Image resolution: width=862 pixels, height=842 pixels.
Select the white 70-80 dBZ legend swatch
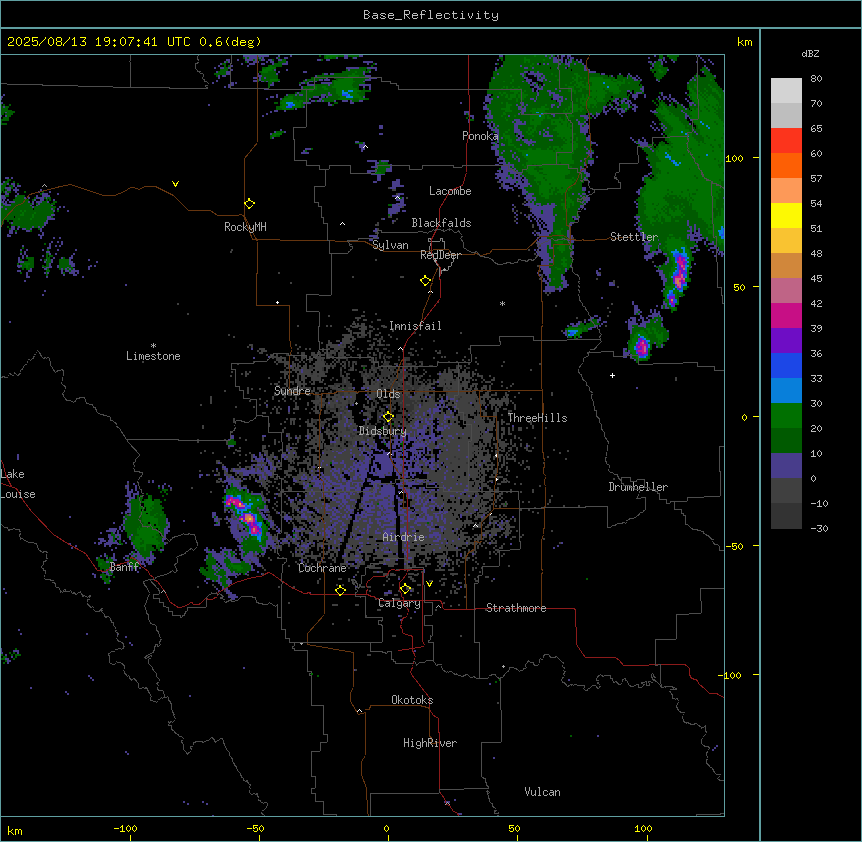(786, 91)
